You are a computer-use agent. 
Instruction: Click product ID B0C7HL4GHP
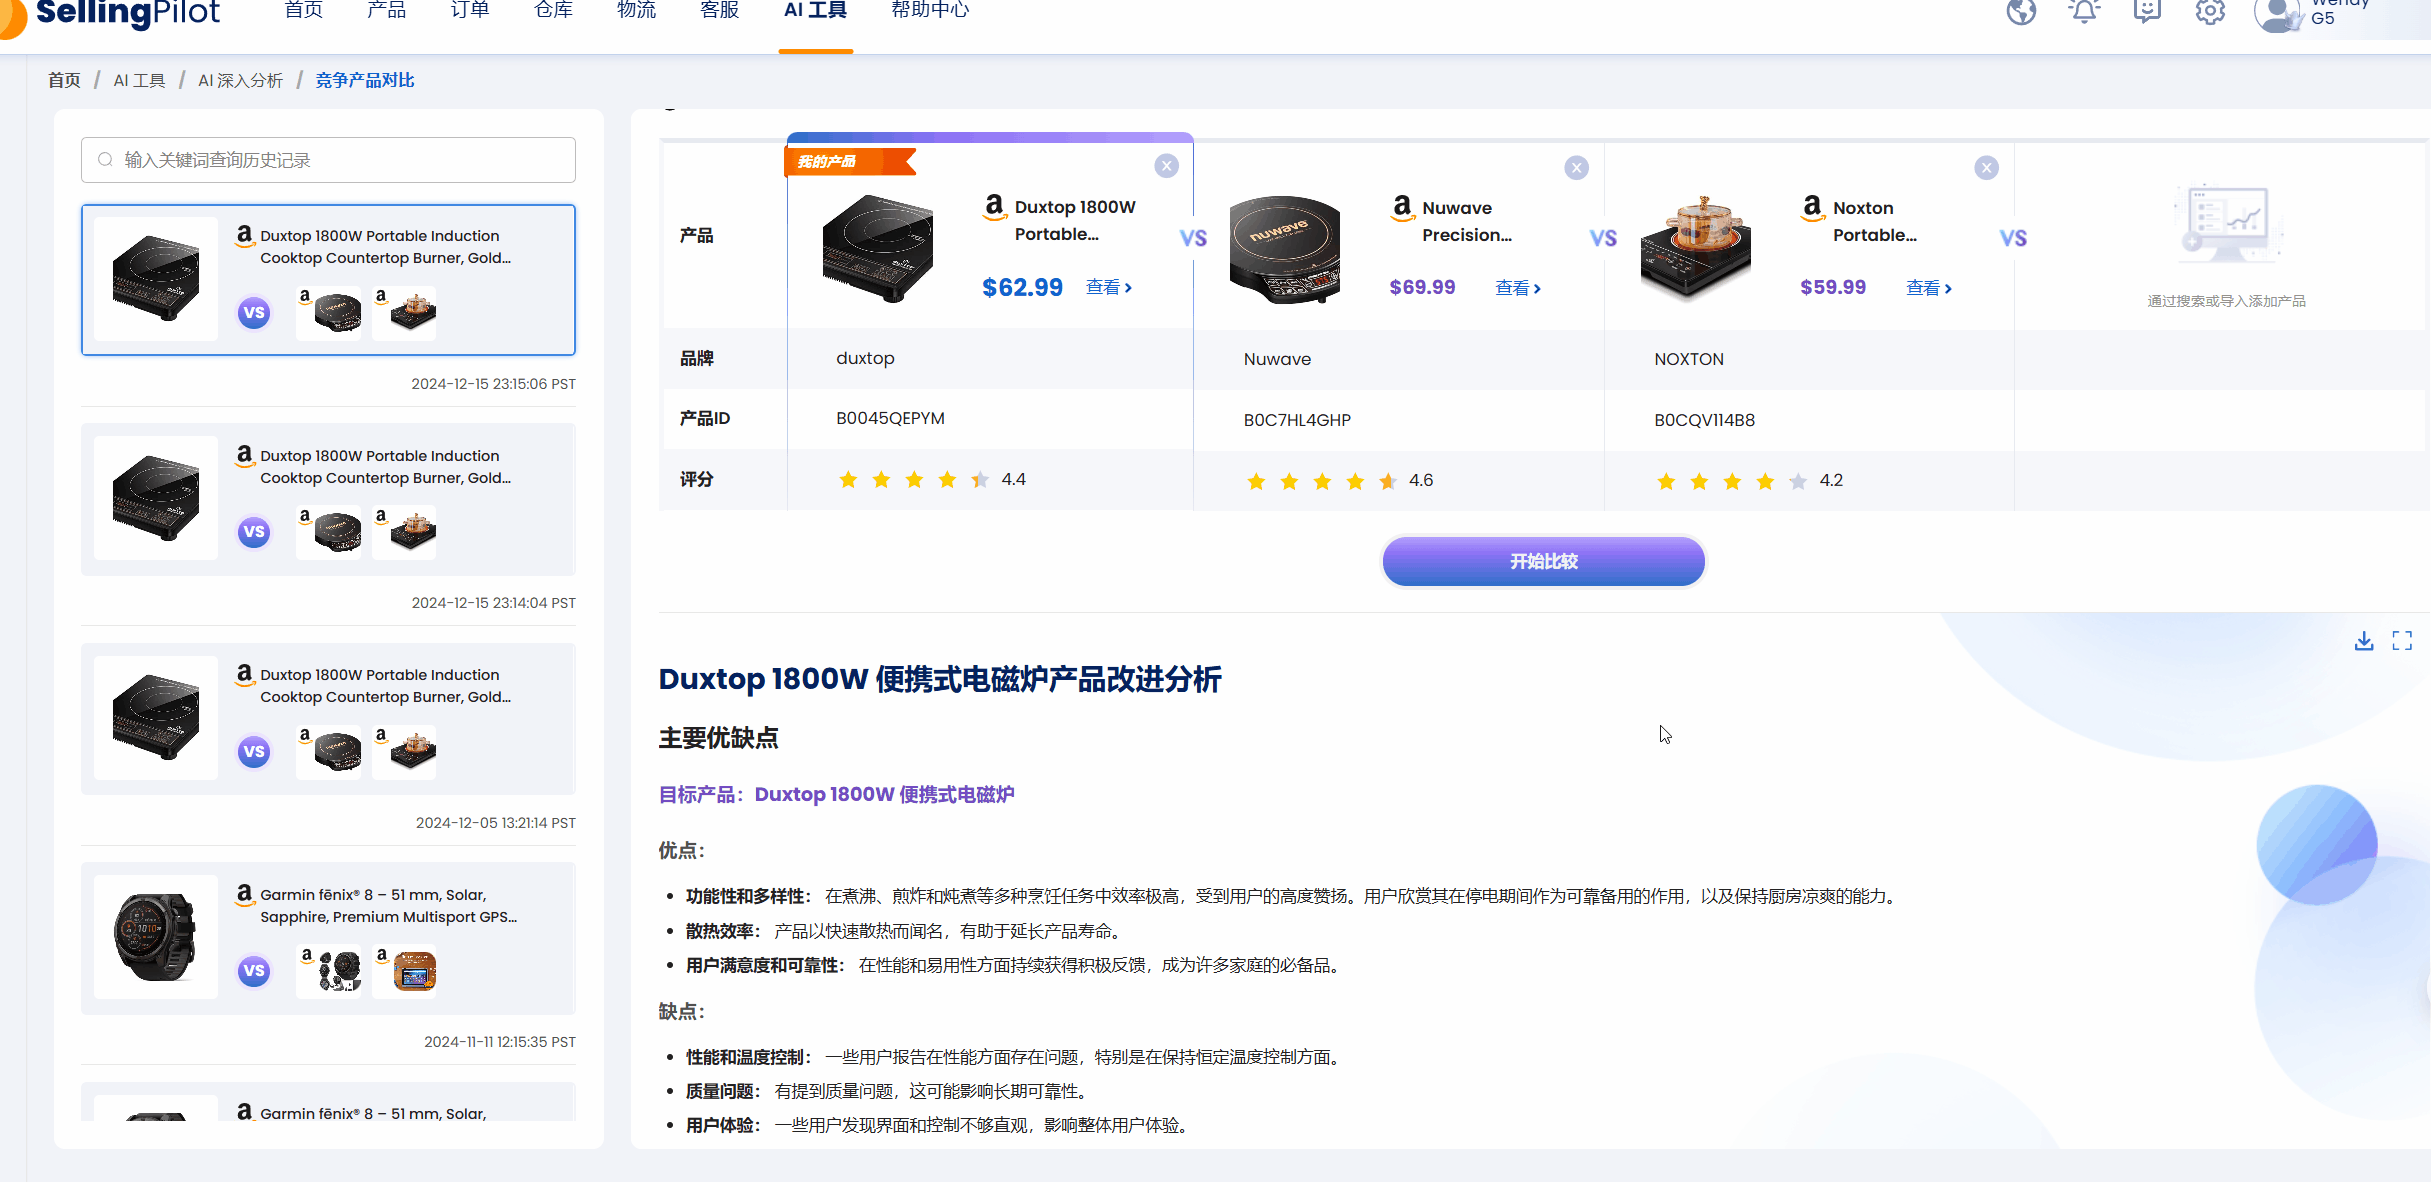point(1297,420)
